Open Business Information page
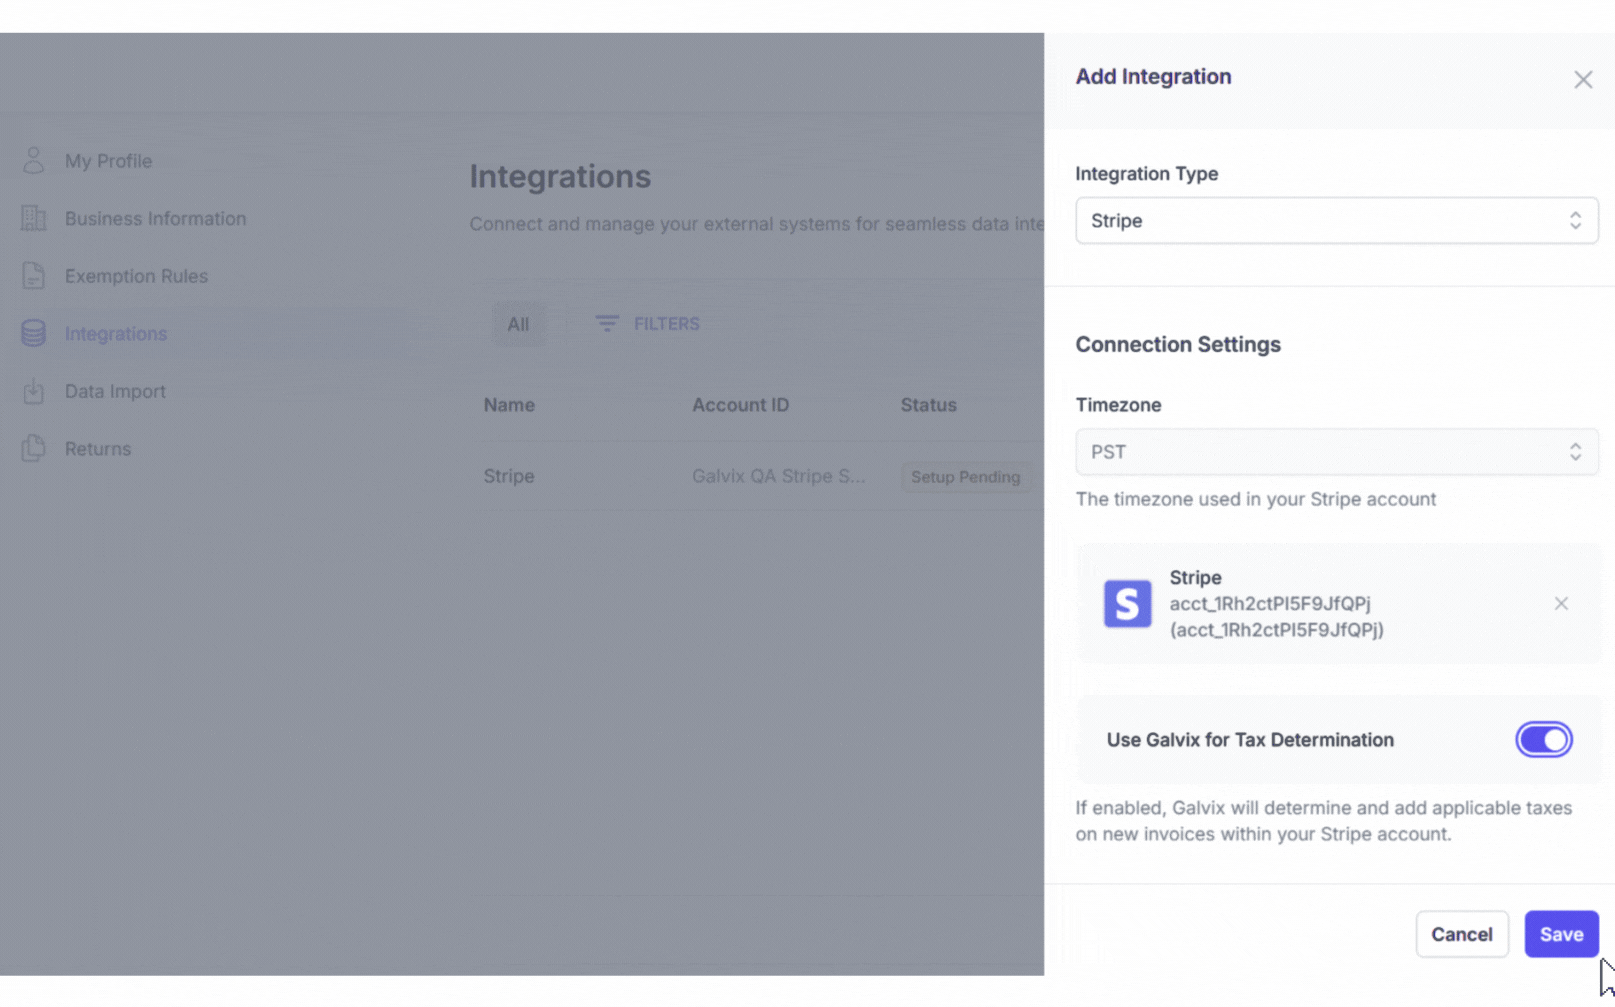The height and width of the screenshot is (1007, 1615). [155, 218]
